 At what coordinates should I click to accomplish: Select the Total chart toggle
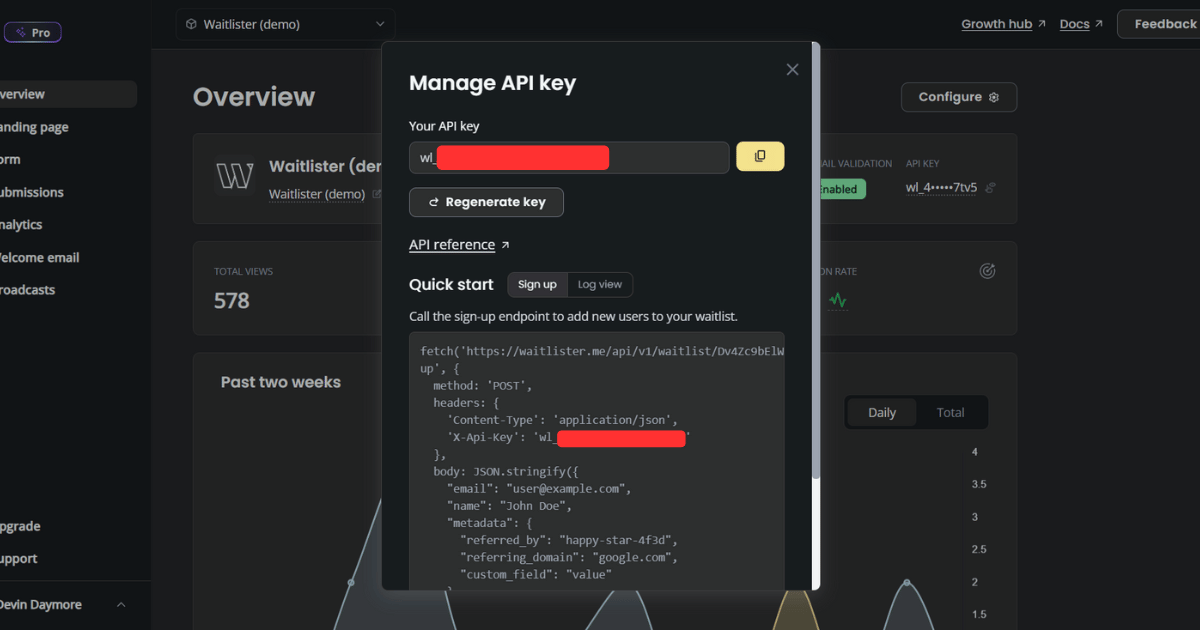[x=950, y=413]
